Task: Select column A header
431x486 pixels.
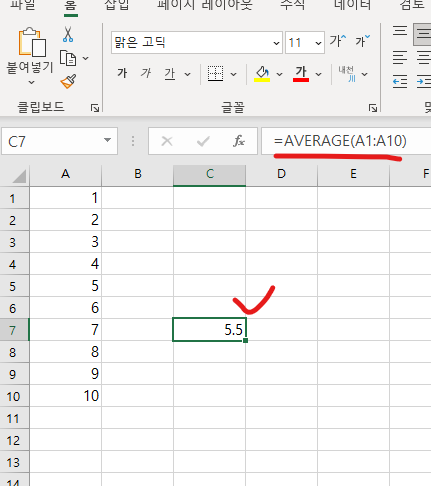Action: click(x=66, y=174)
